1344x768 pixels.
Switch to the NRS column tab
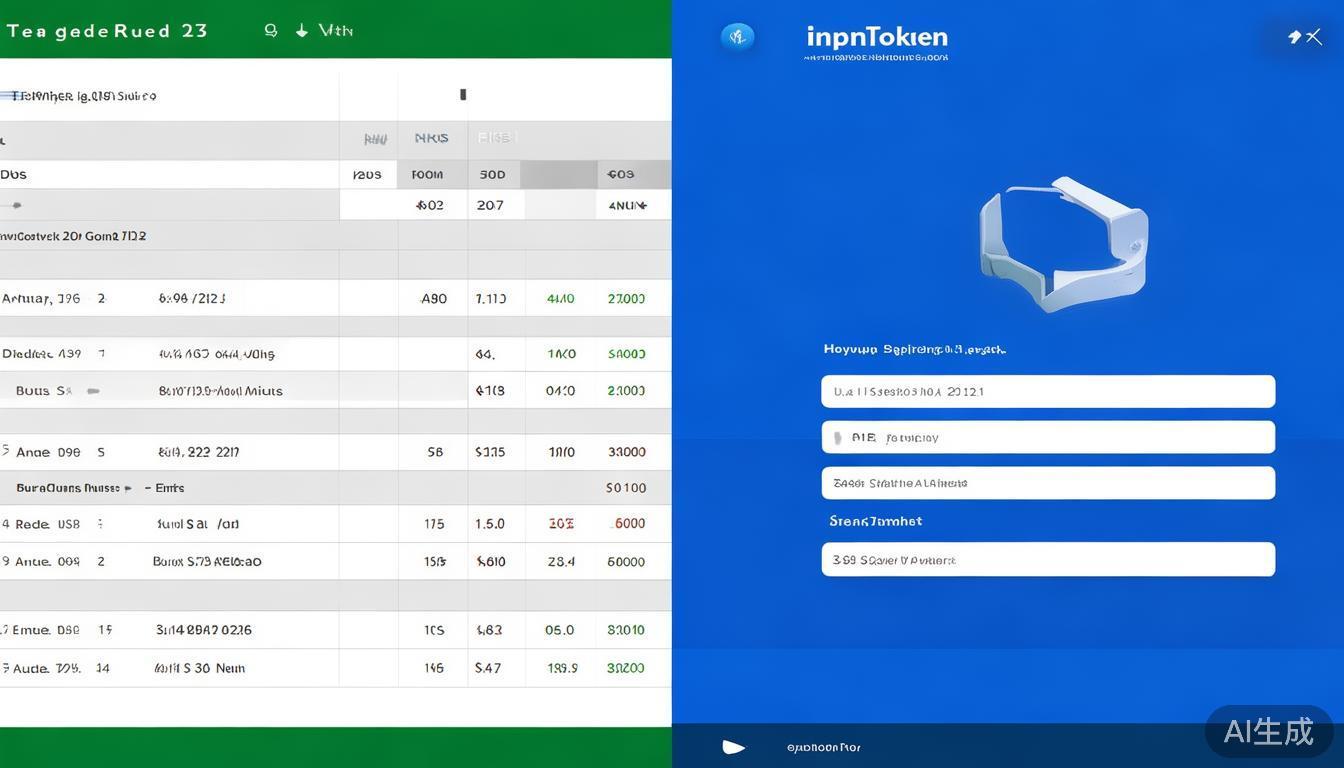pyautogui.click(x=431, y=138)
